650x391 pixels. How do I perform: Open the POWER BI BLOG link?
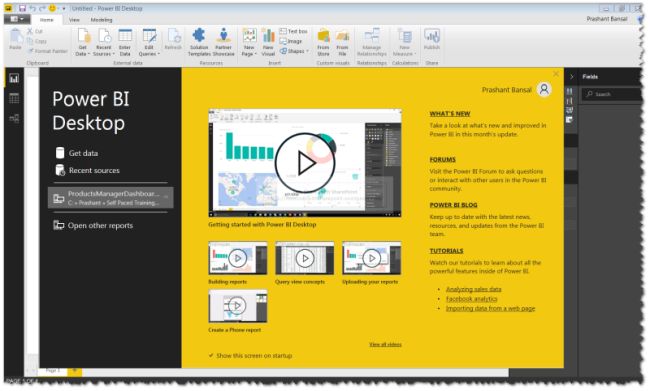[453, 205]
